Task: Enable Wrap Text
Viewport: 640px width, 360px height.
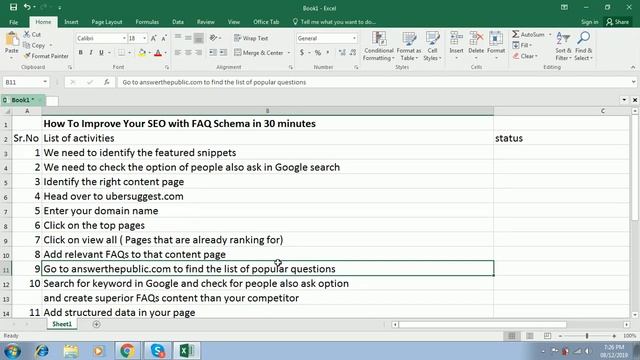Action: 251,38
